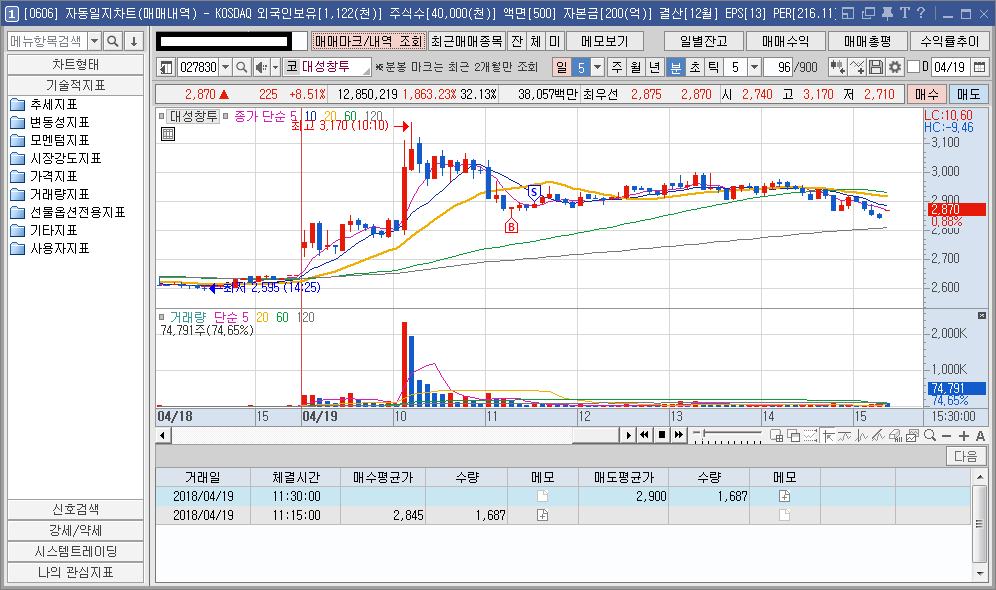Switch to the 일별잔고 tab
Viewport: 996px width, 590px height.
704,41
